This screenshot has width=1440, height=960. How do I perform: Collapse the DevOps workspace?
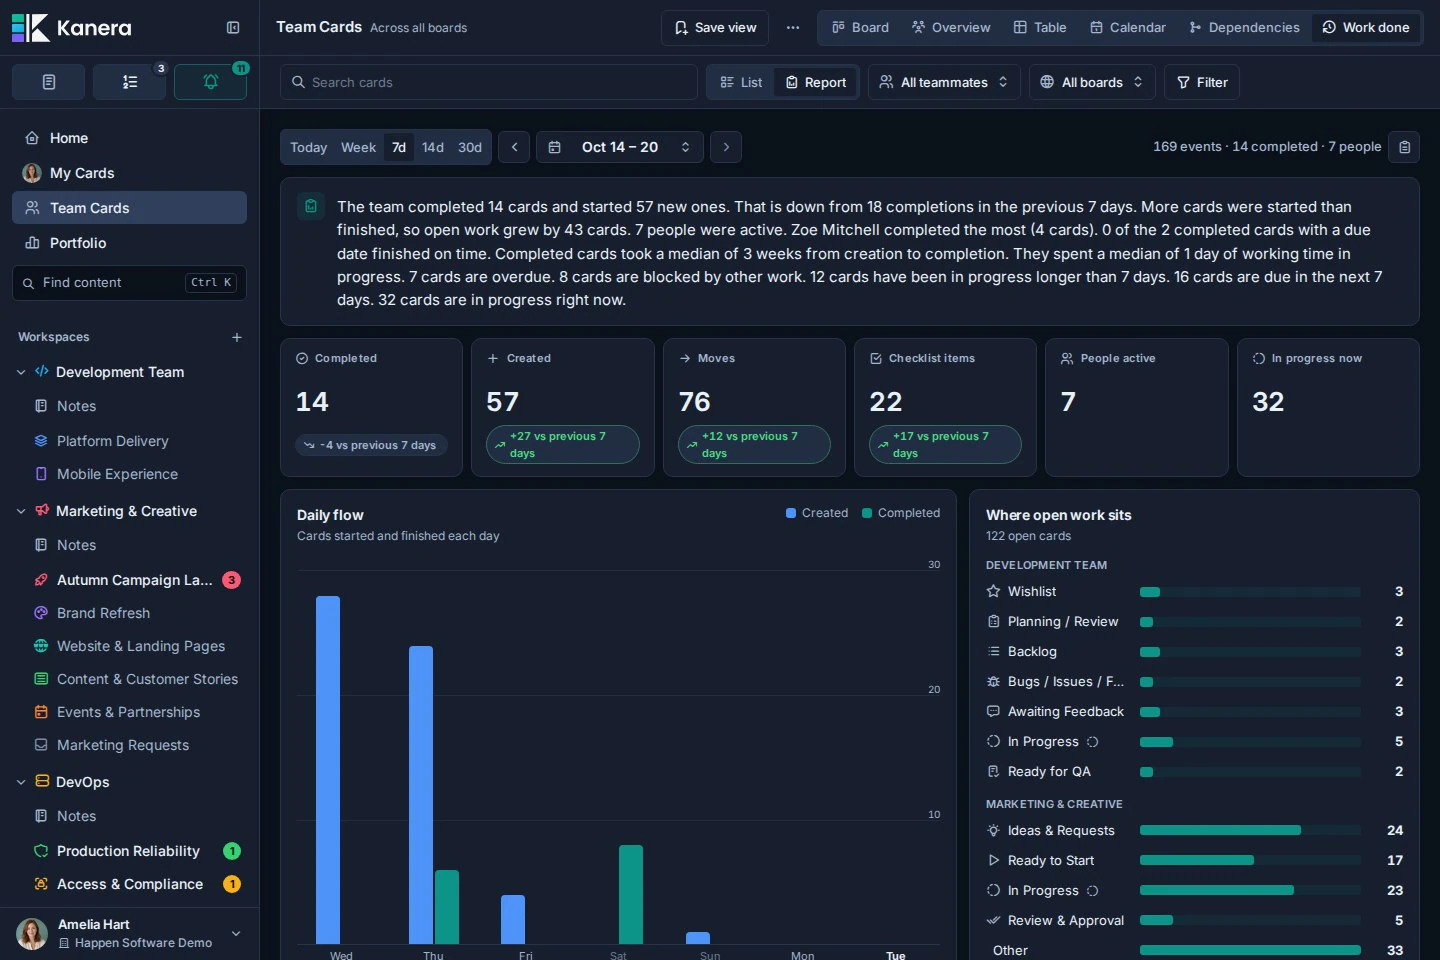pyautogui.click(x=21, y=782)
